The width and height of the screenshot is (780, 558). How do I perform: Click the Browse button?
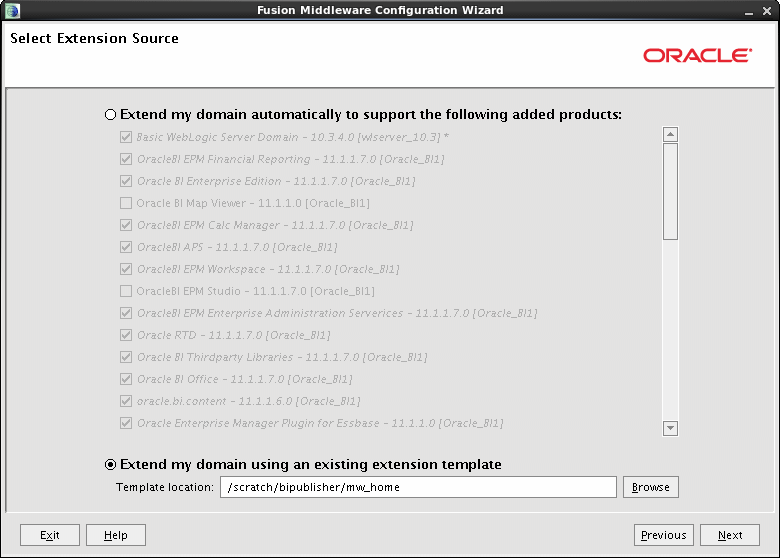(651, 487)
